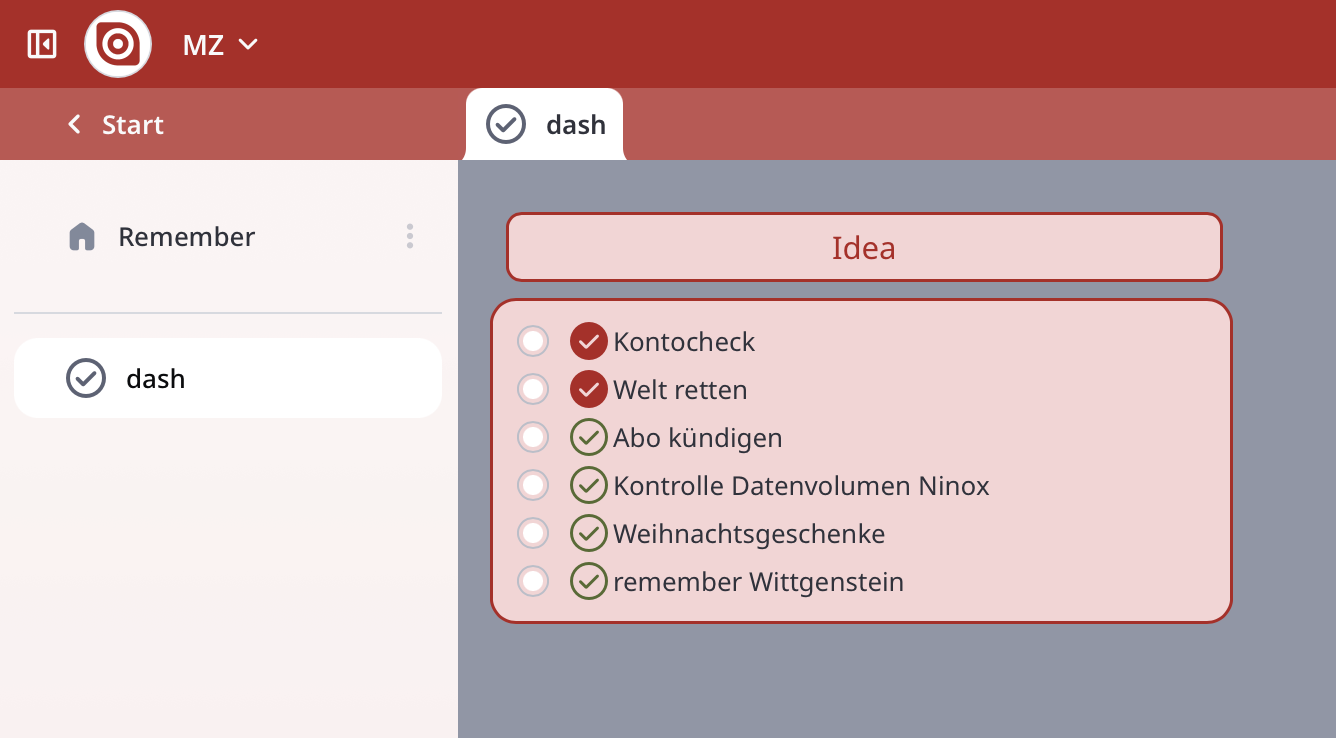Click the Idea button
Screen dimensions: 1336x738
(864, 247)
